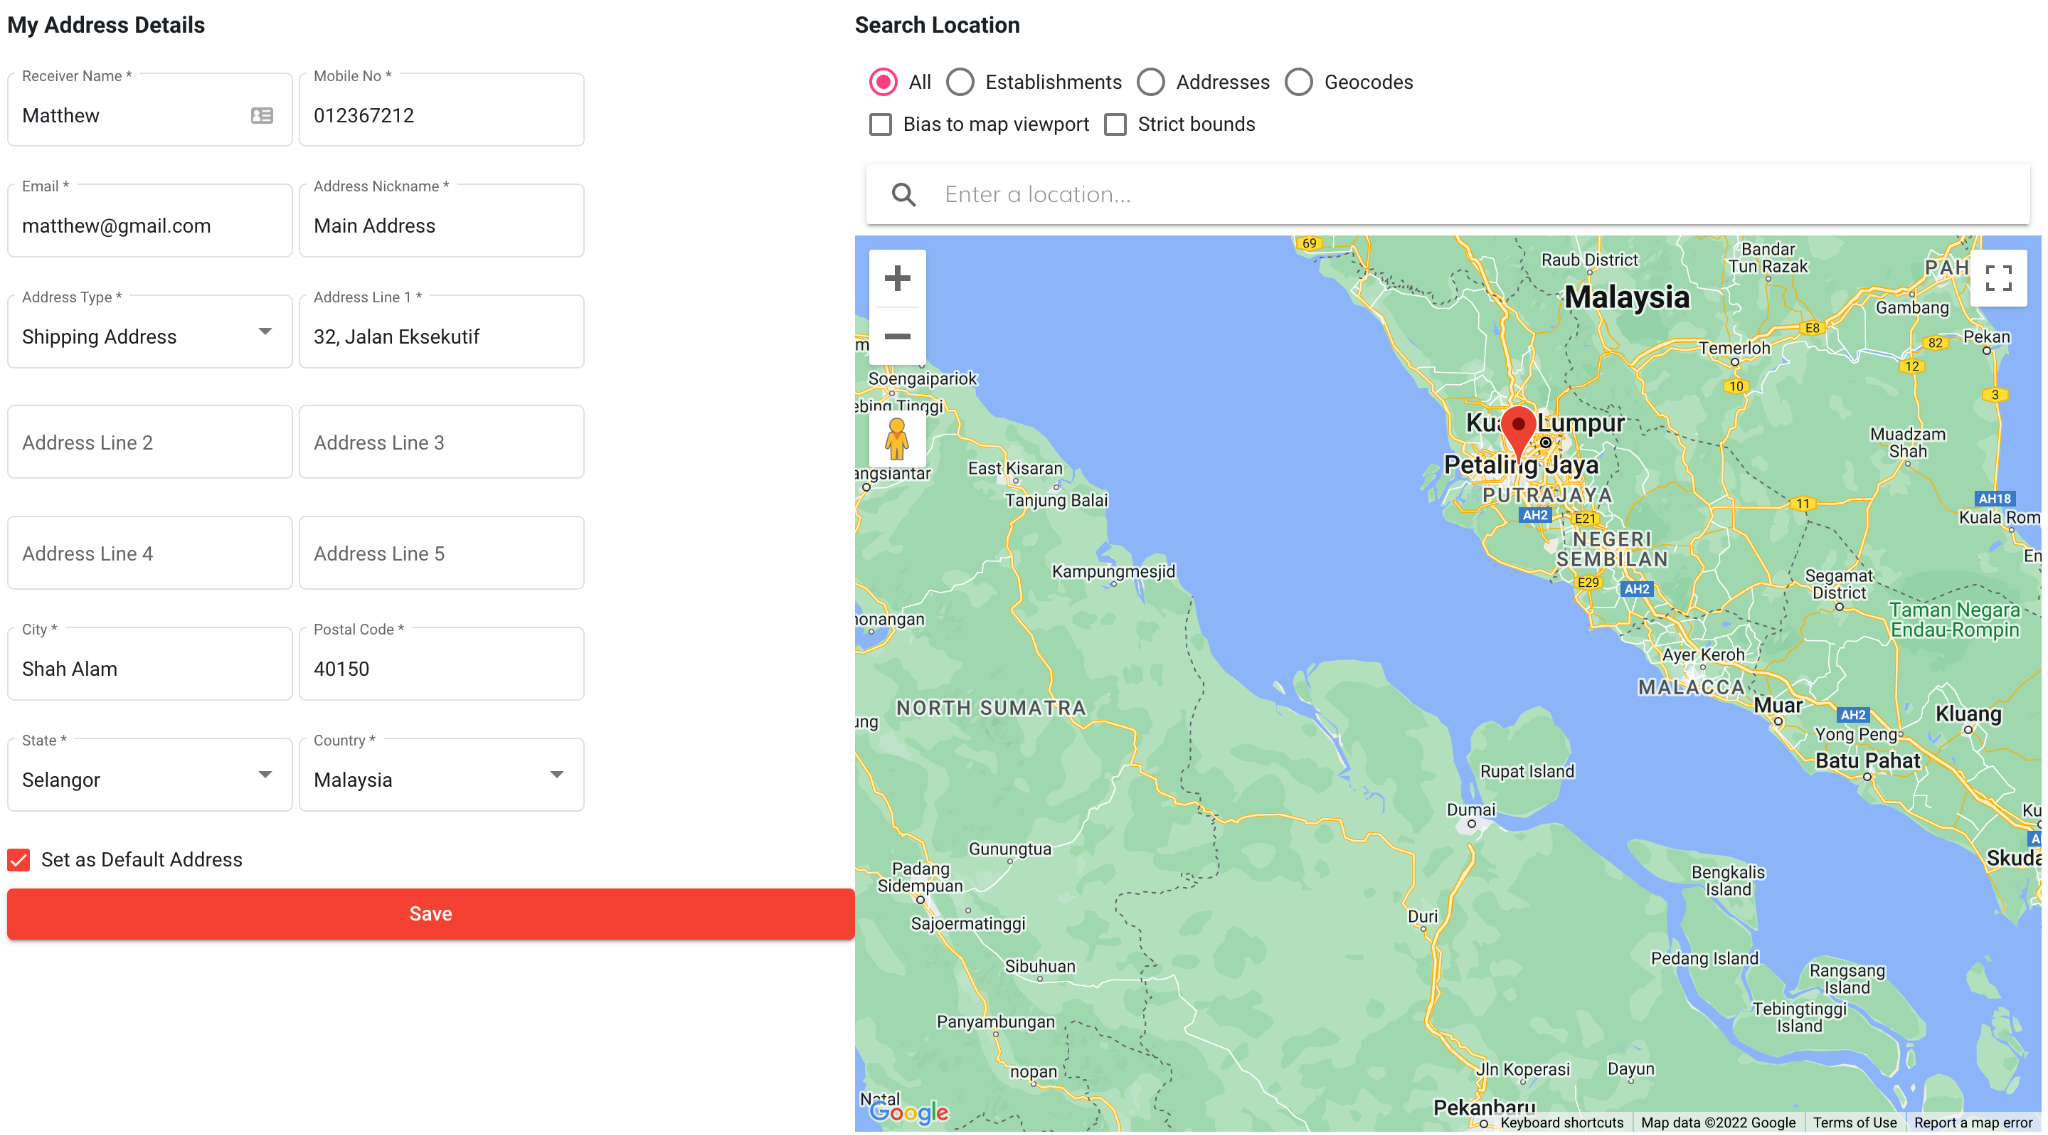
Task: Click the Street View pegman icon
Action: point(897,439)
